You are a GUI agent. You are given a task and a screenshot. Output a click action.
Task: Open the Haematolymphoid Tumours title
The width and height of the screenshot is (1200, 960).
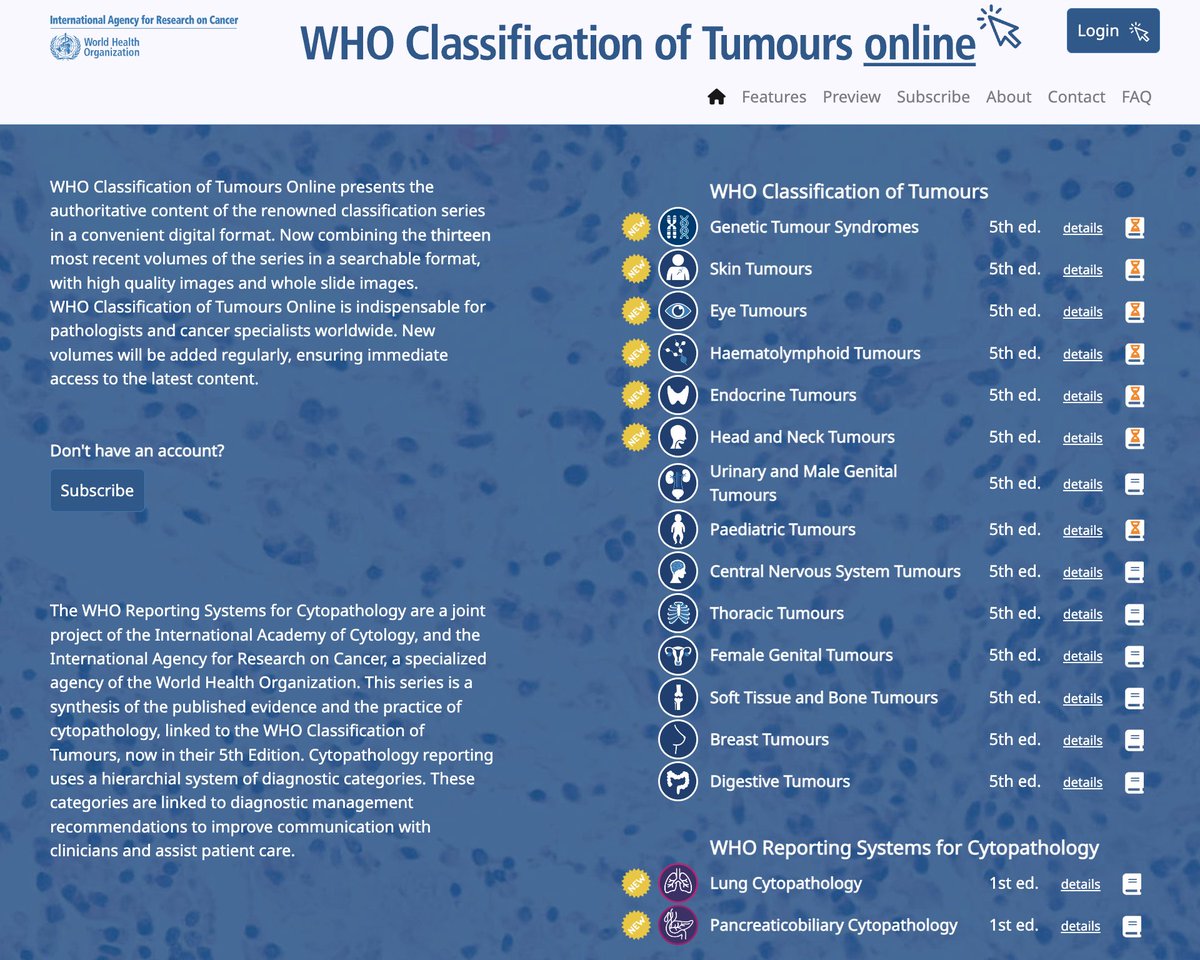click(815, 353)
